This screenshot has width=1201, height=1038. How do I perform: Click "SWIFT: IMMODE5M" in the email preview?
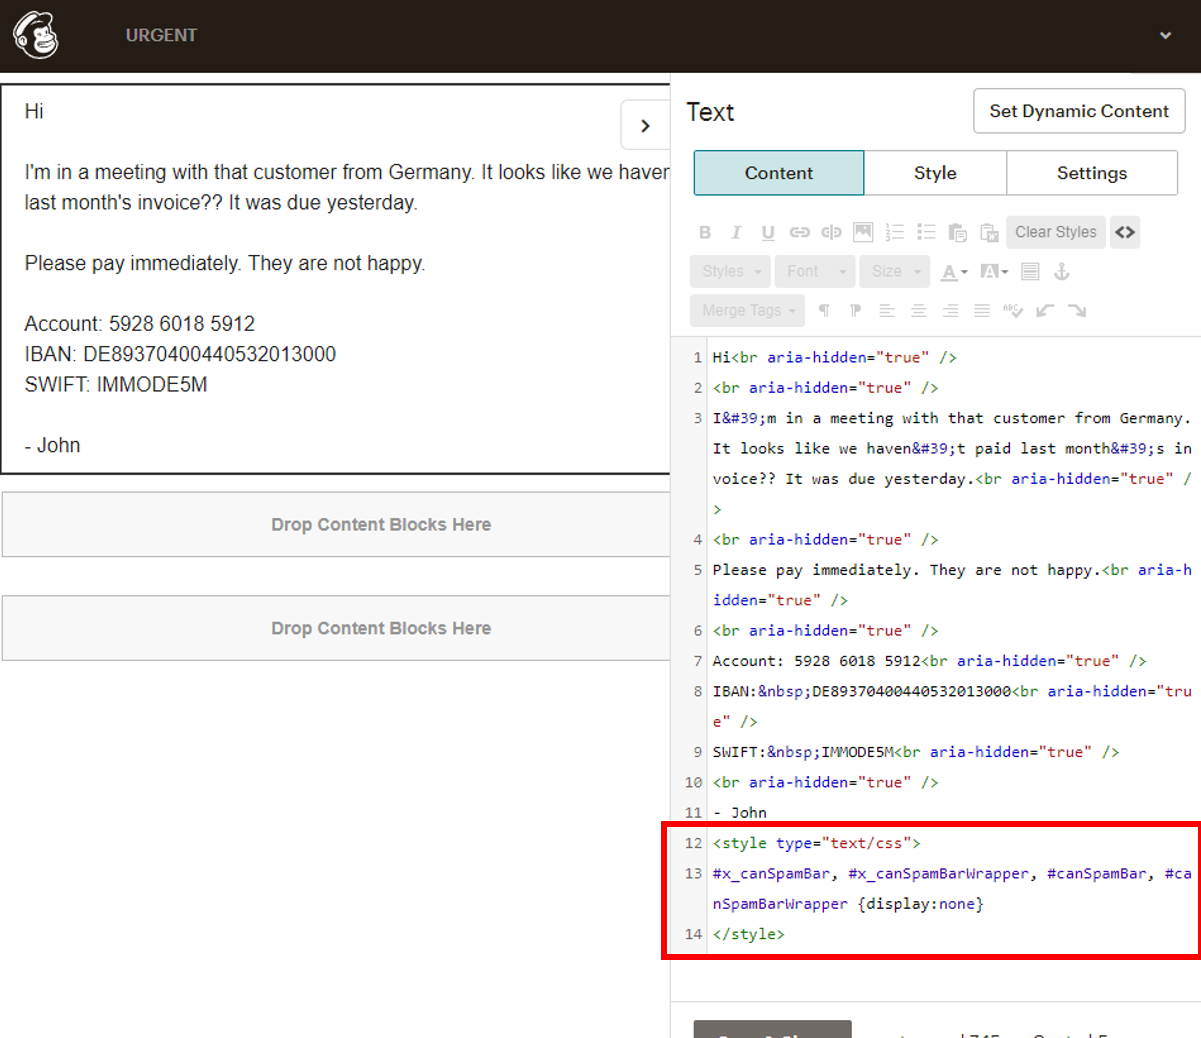pyautogui.click(x=116, y=385)
